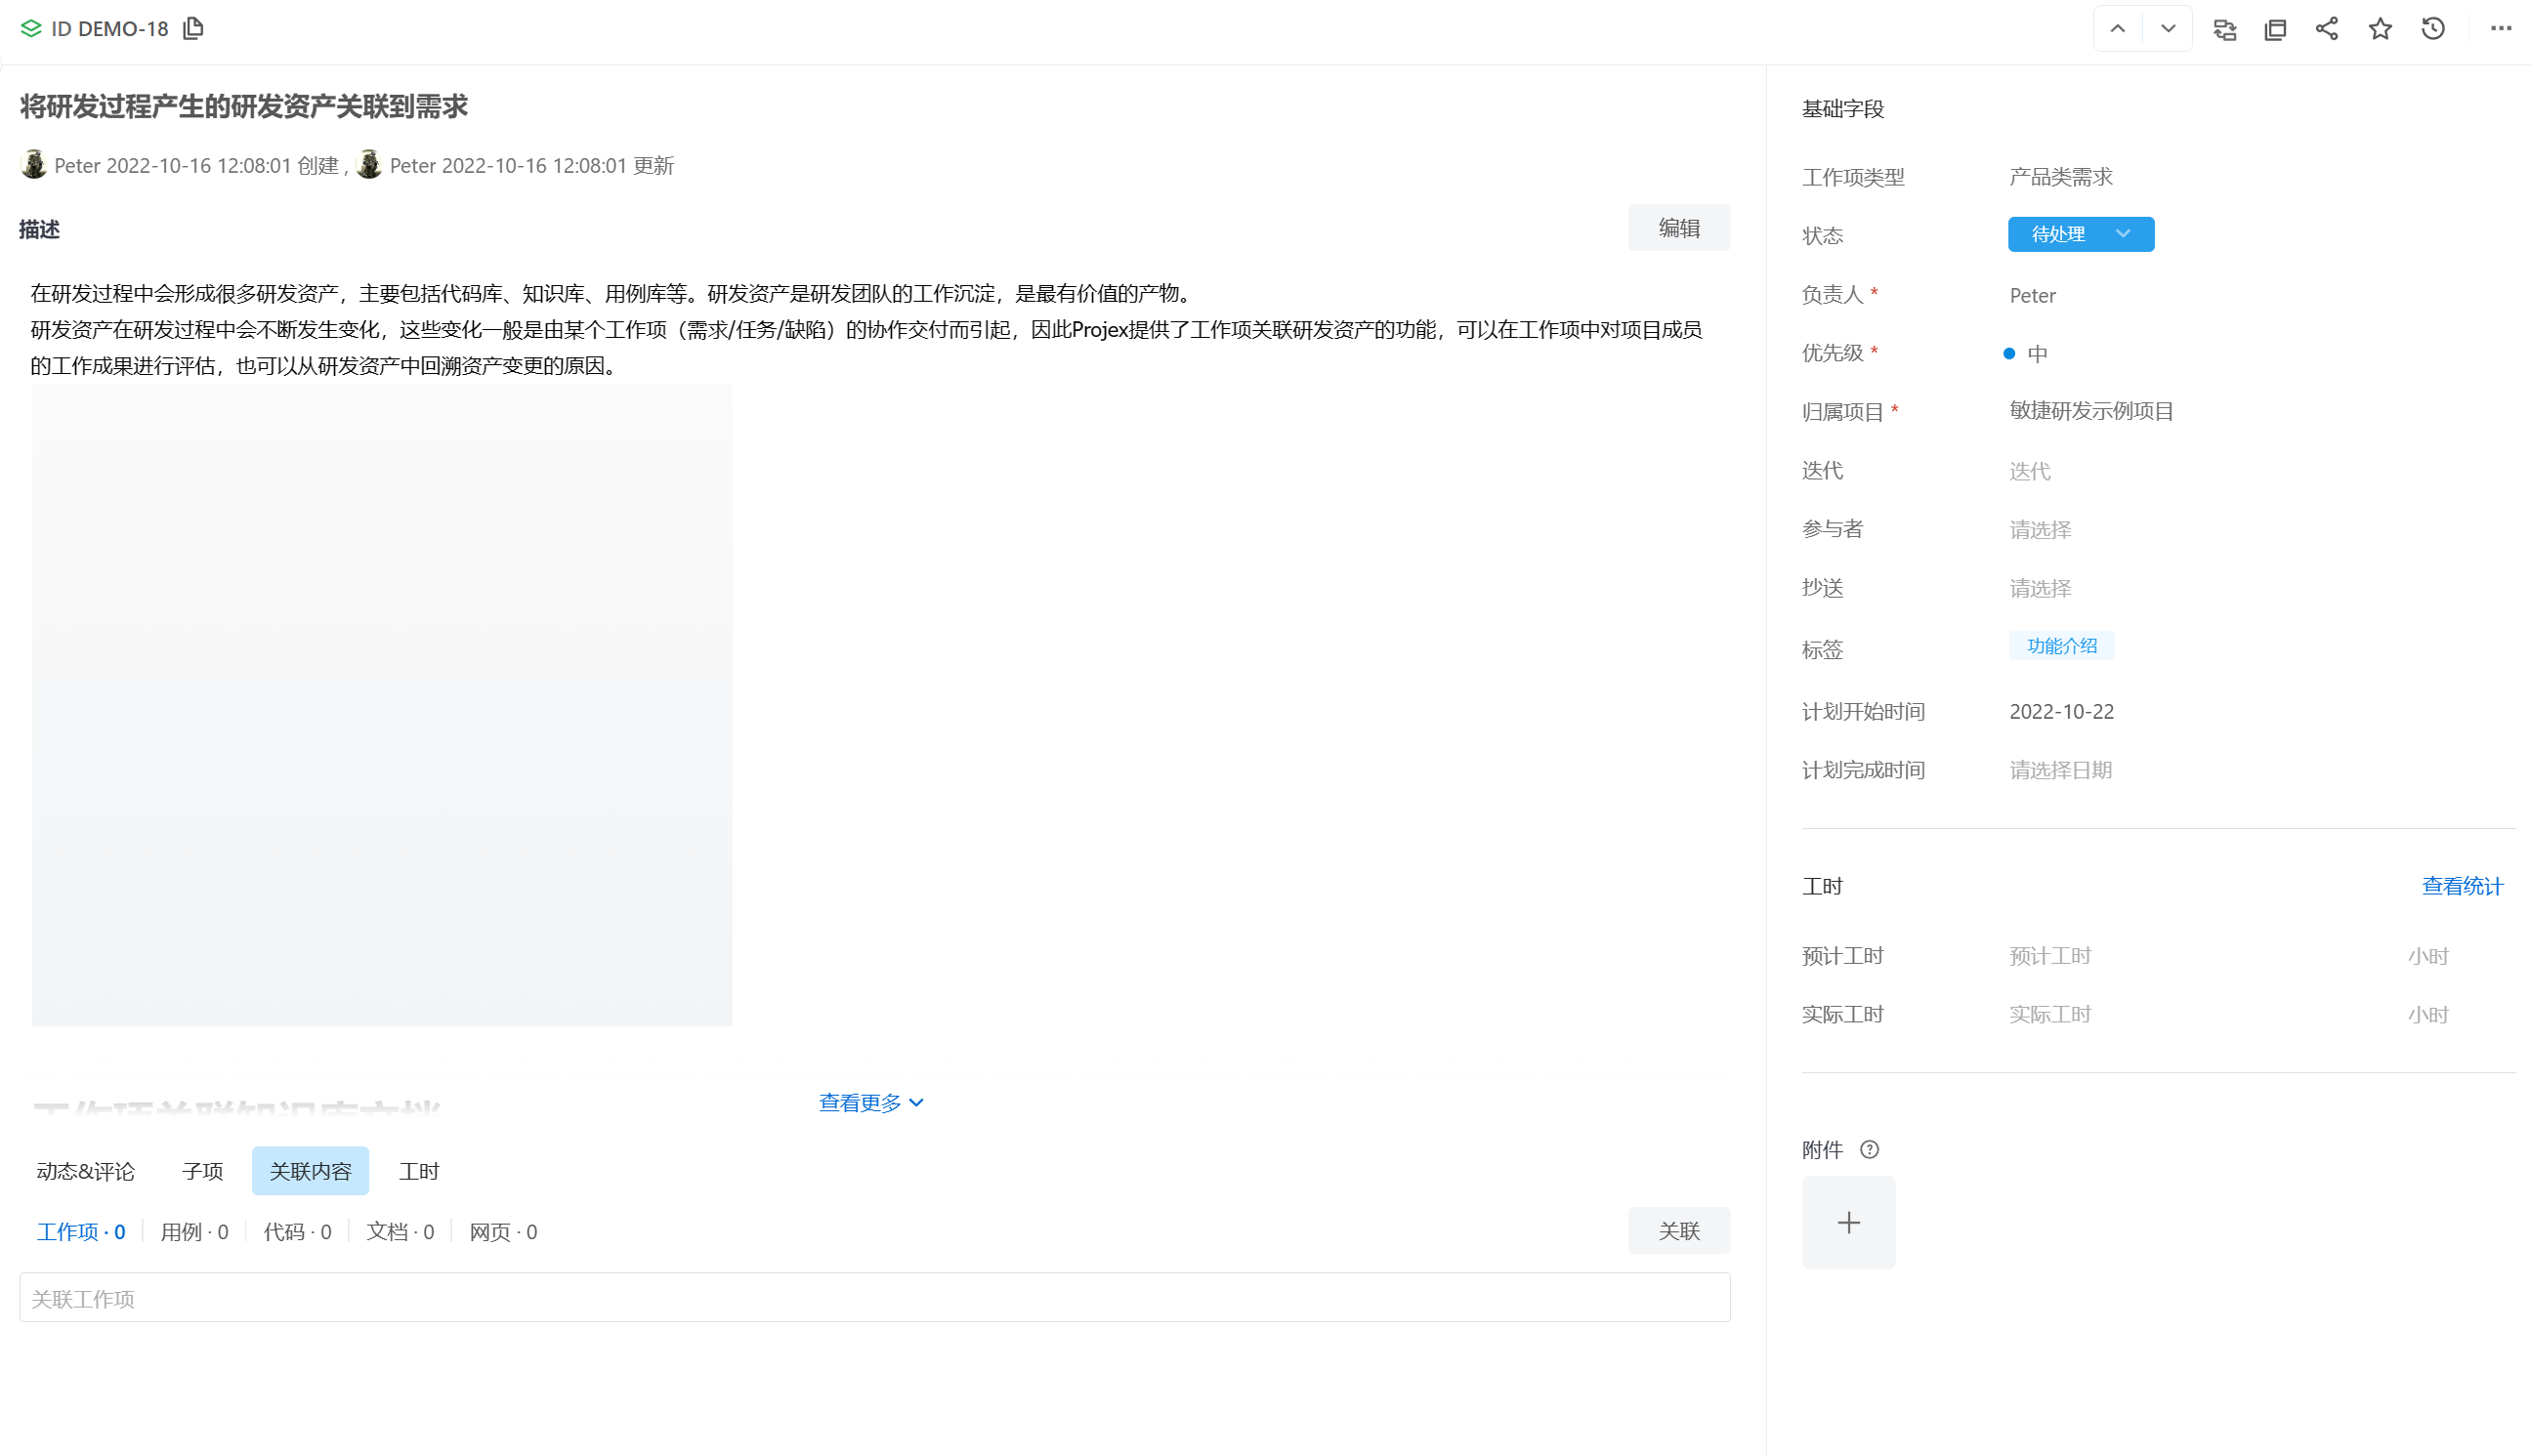The height and width of the screenshot is (1456, 2531).
Task: Open the work item type conversion icon
Action: pos(2225,29)
